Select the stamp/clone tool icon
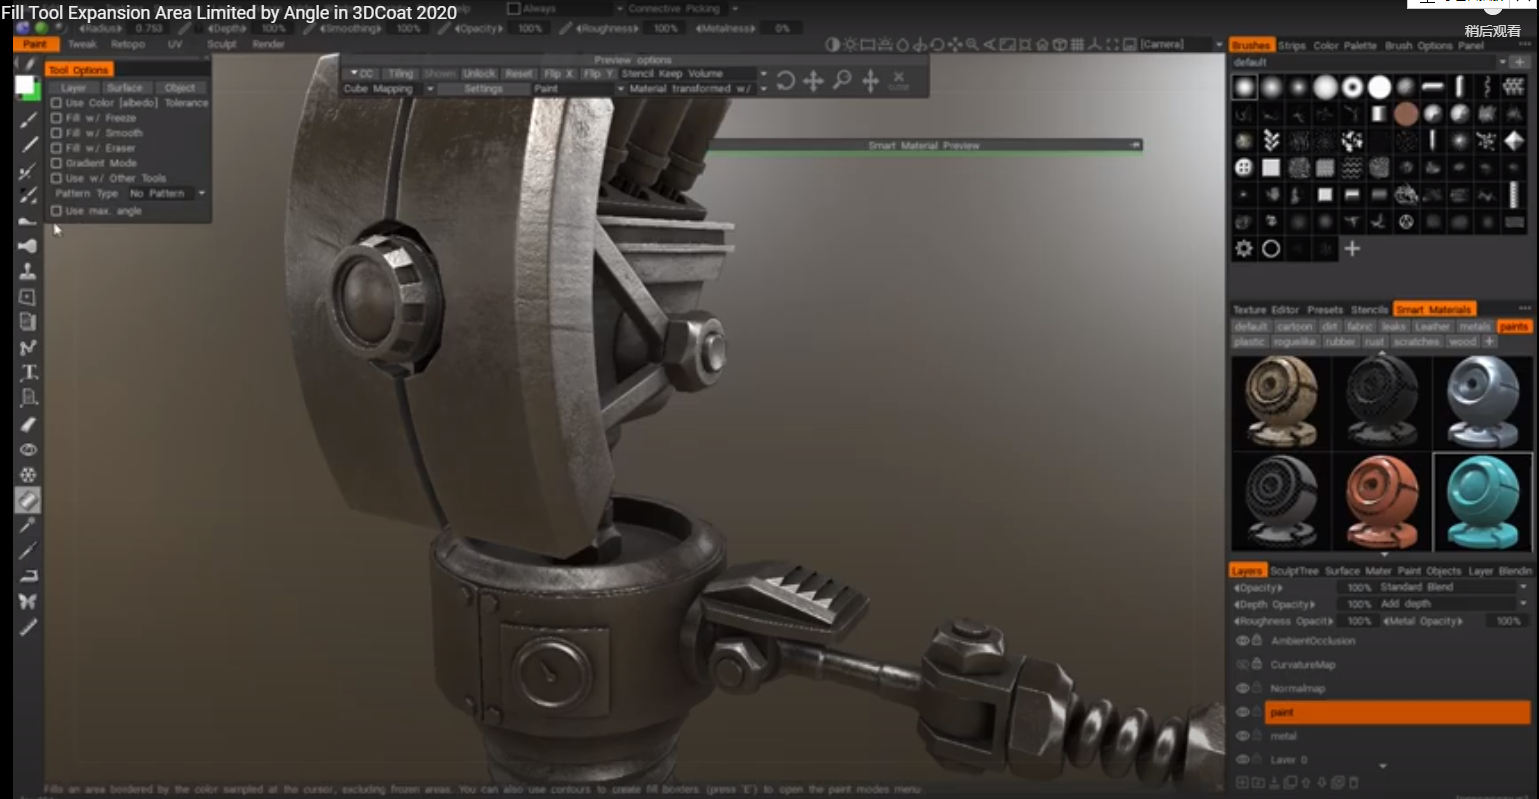 click(28, 271)
